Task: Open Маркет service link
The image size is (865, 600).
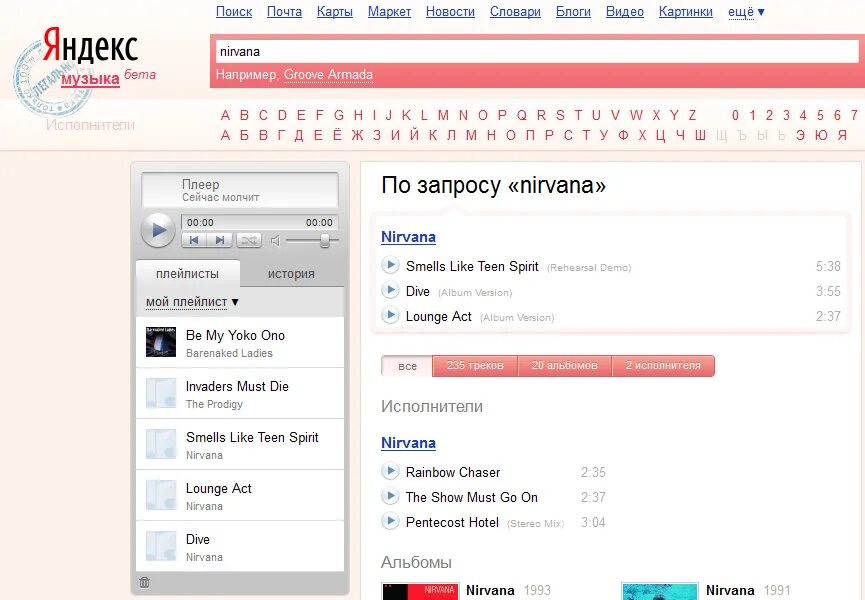Action: click(389, 12)
